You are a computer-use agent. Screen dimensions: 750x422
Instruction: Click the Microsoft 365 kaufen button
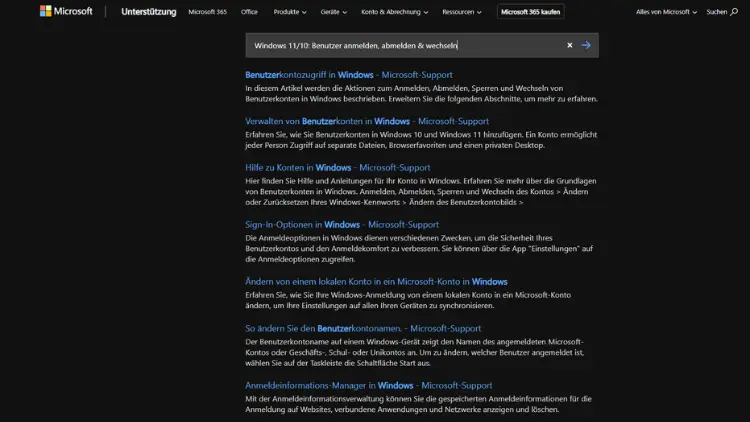click(530, 12)
